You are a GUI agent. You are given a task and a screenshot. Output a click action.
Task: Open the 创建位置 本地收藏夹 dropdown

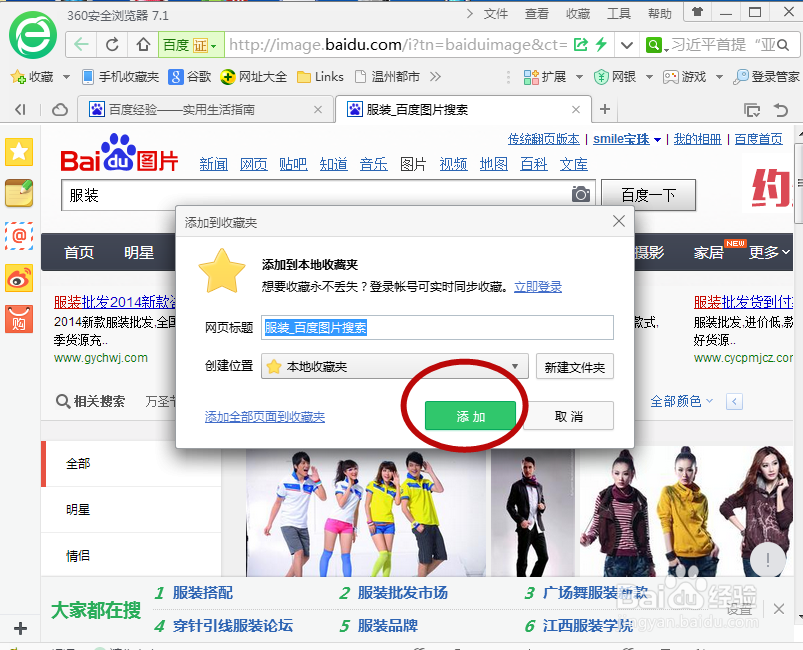tap(394, 366)
